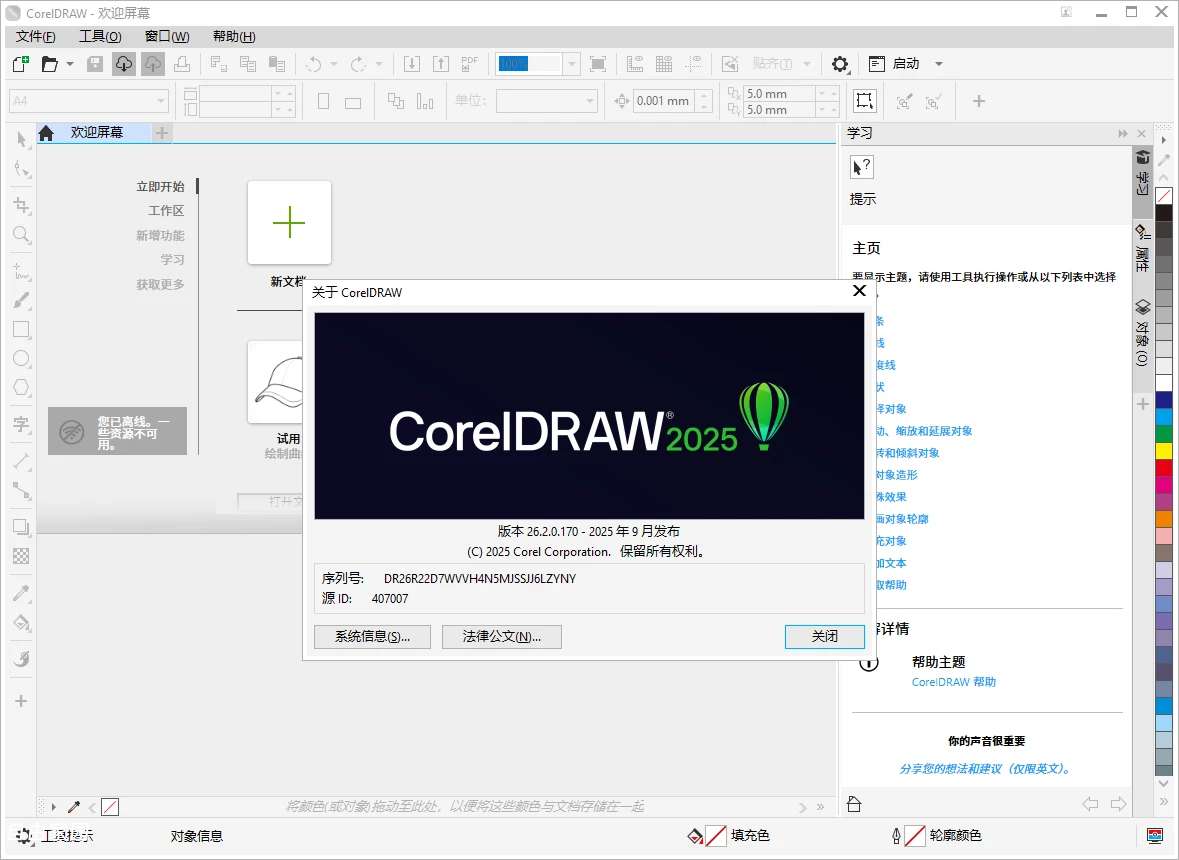The height and width of the screenshot is (860, 1179).
Task: Select the Polygon tool
Action: (x=21, y=387)
